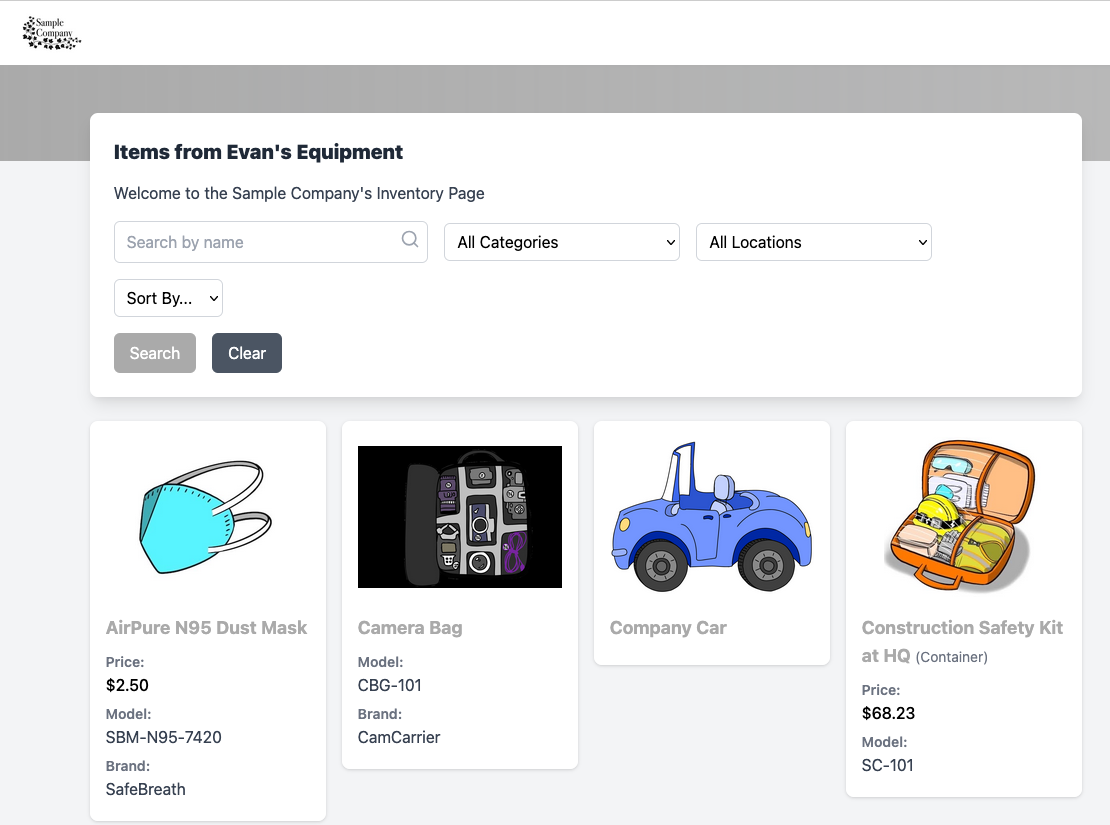Select the $2.50 price text
1110x825 pixels.
pyautogui.click(x=127, y=685)
